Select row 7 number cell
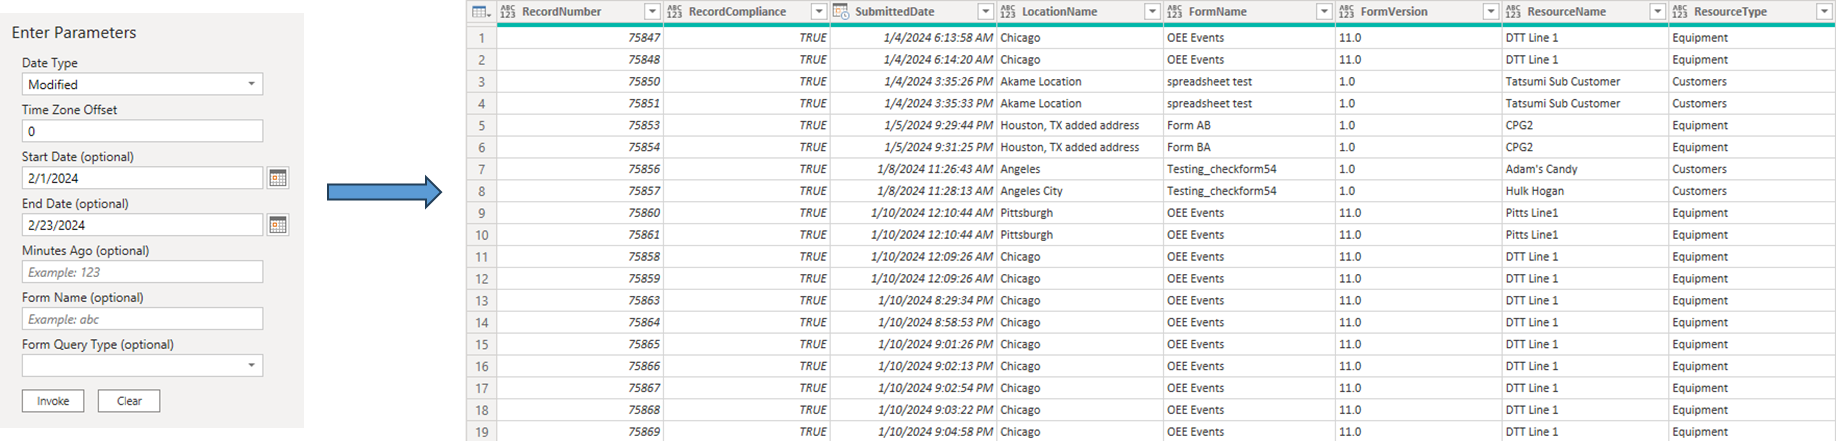The width and height of the screenshot is (1836, 441). pyautogui.click(x=481, y=169)
